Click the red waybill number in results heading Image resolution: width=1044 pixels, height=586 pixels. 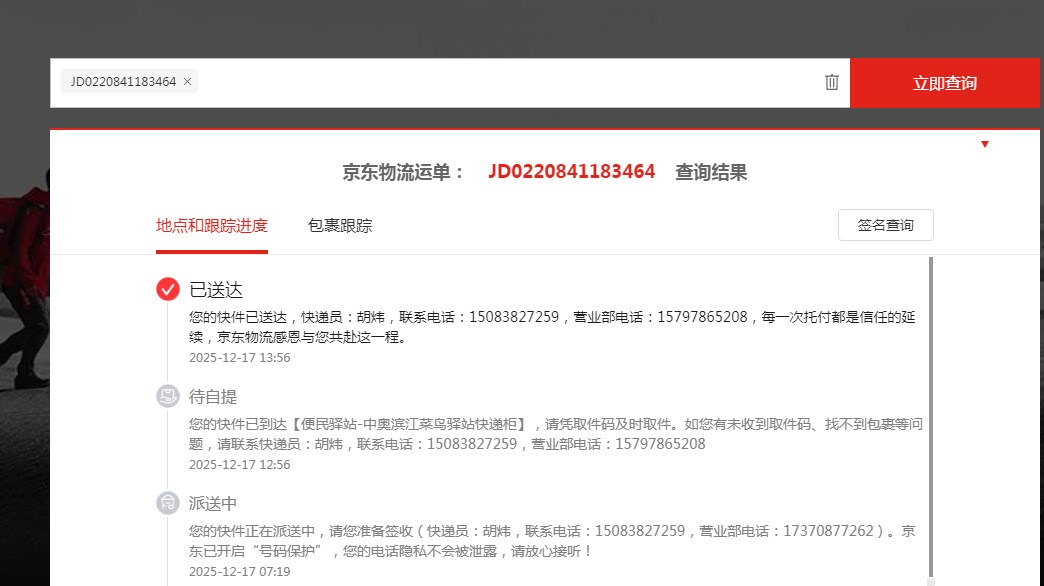tap(571, 172)
